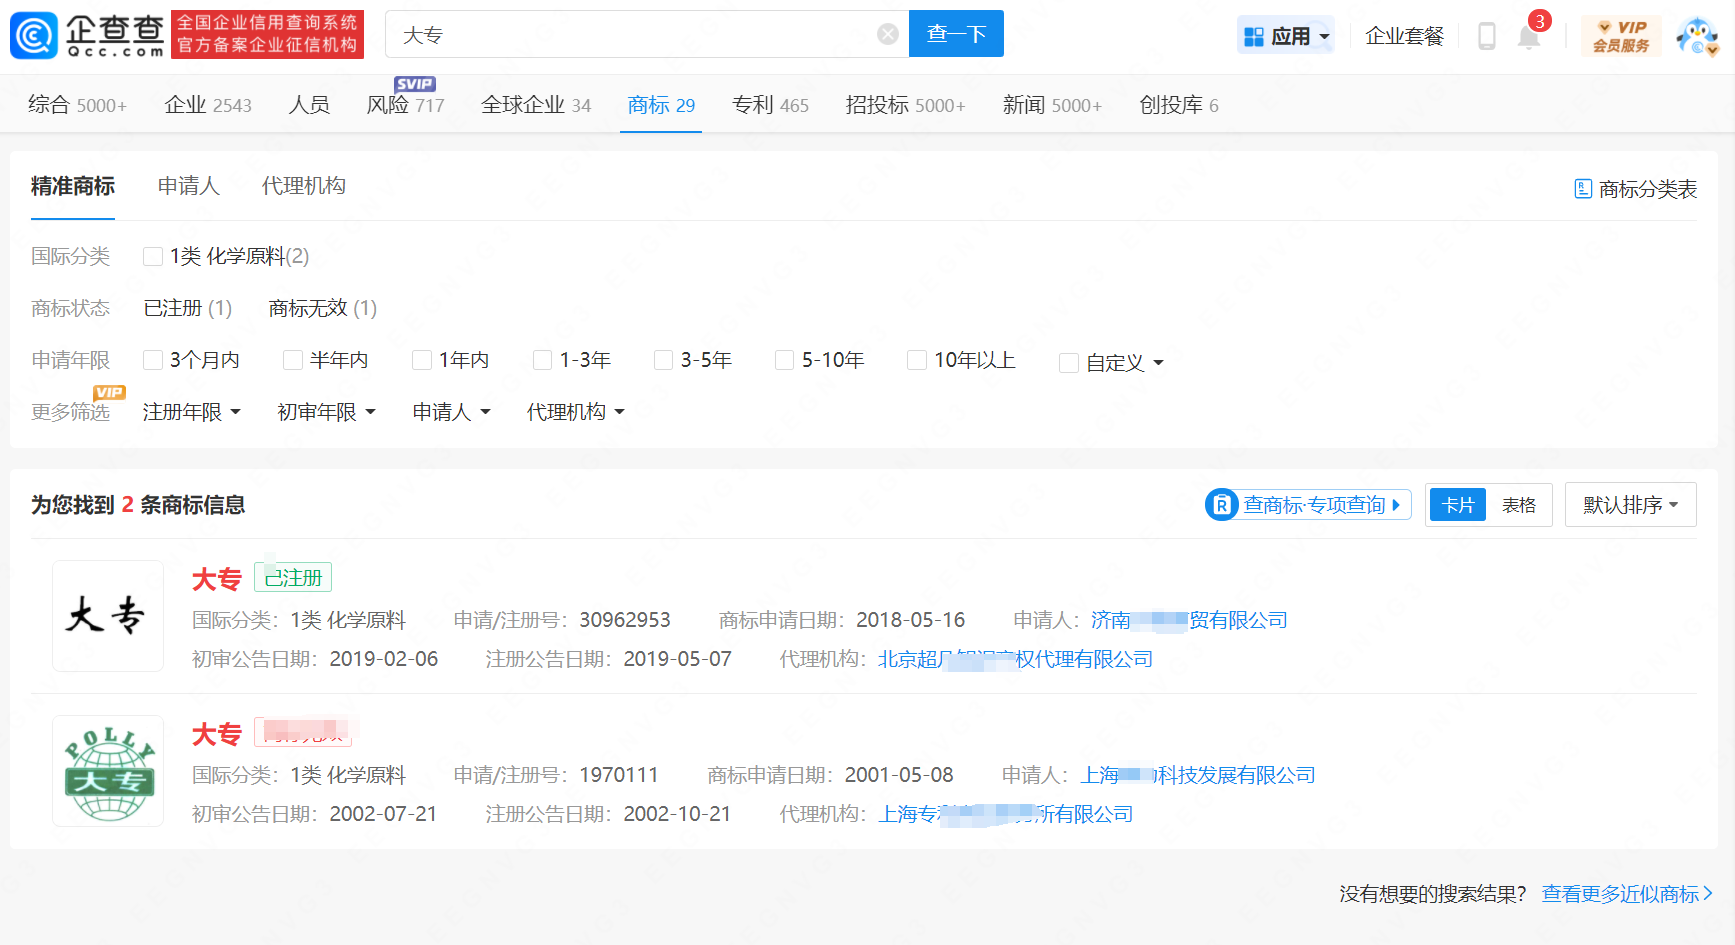Click the 查商标 专项查询 badge
Screen dimensions: 1735x945
tap(1308, 505)
